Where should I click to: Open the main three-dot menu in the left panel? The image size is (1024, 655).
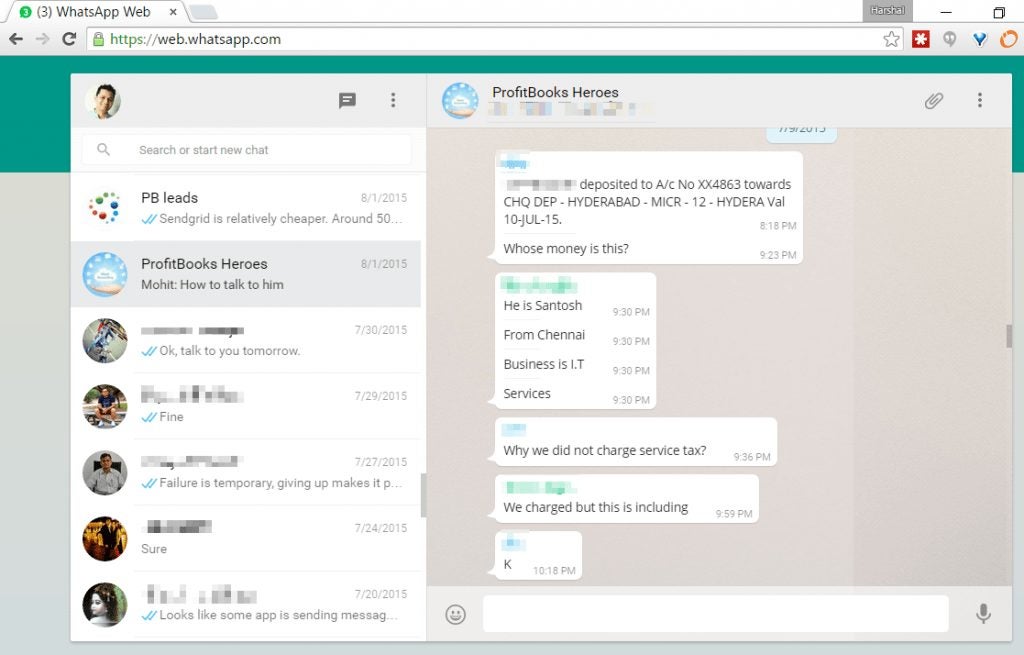[393, 101]
